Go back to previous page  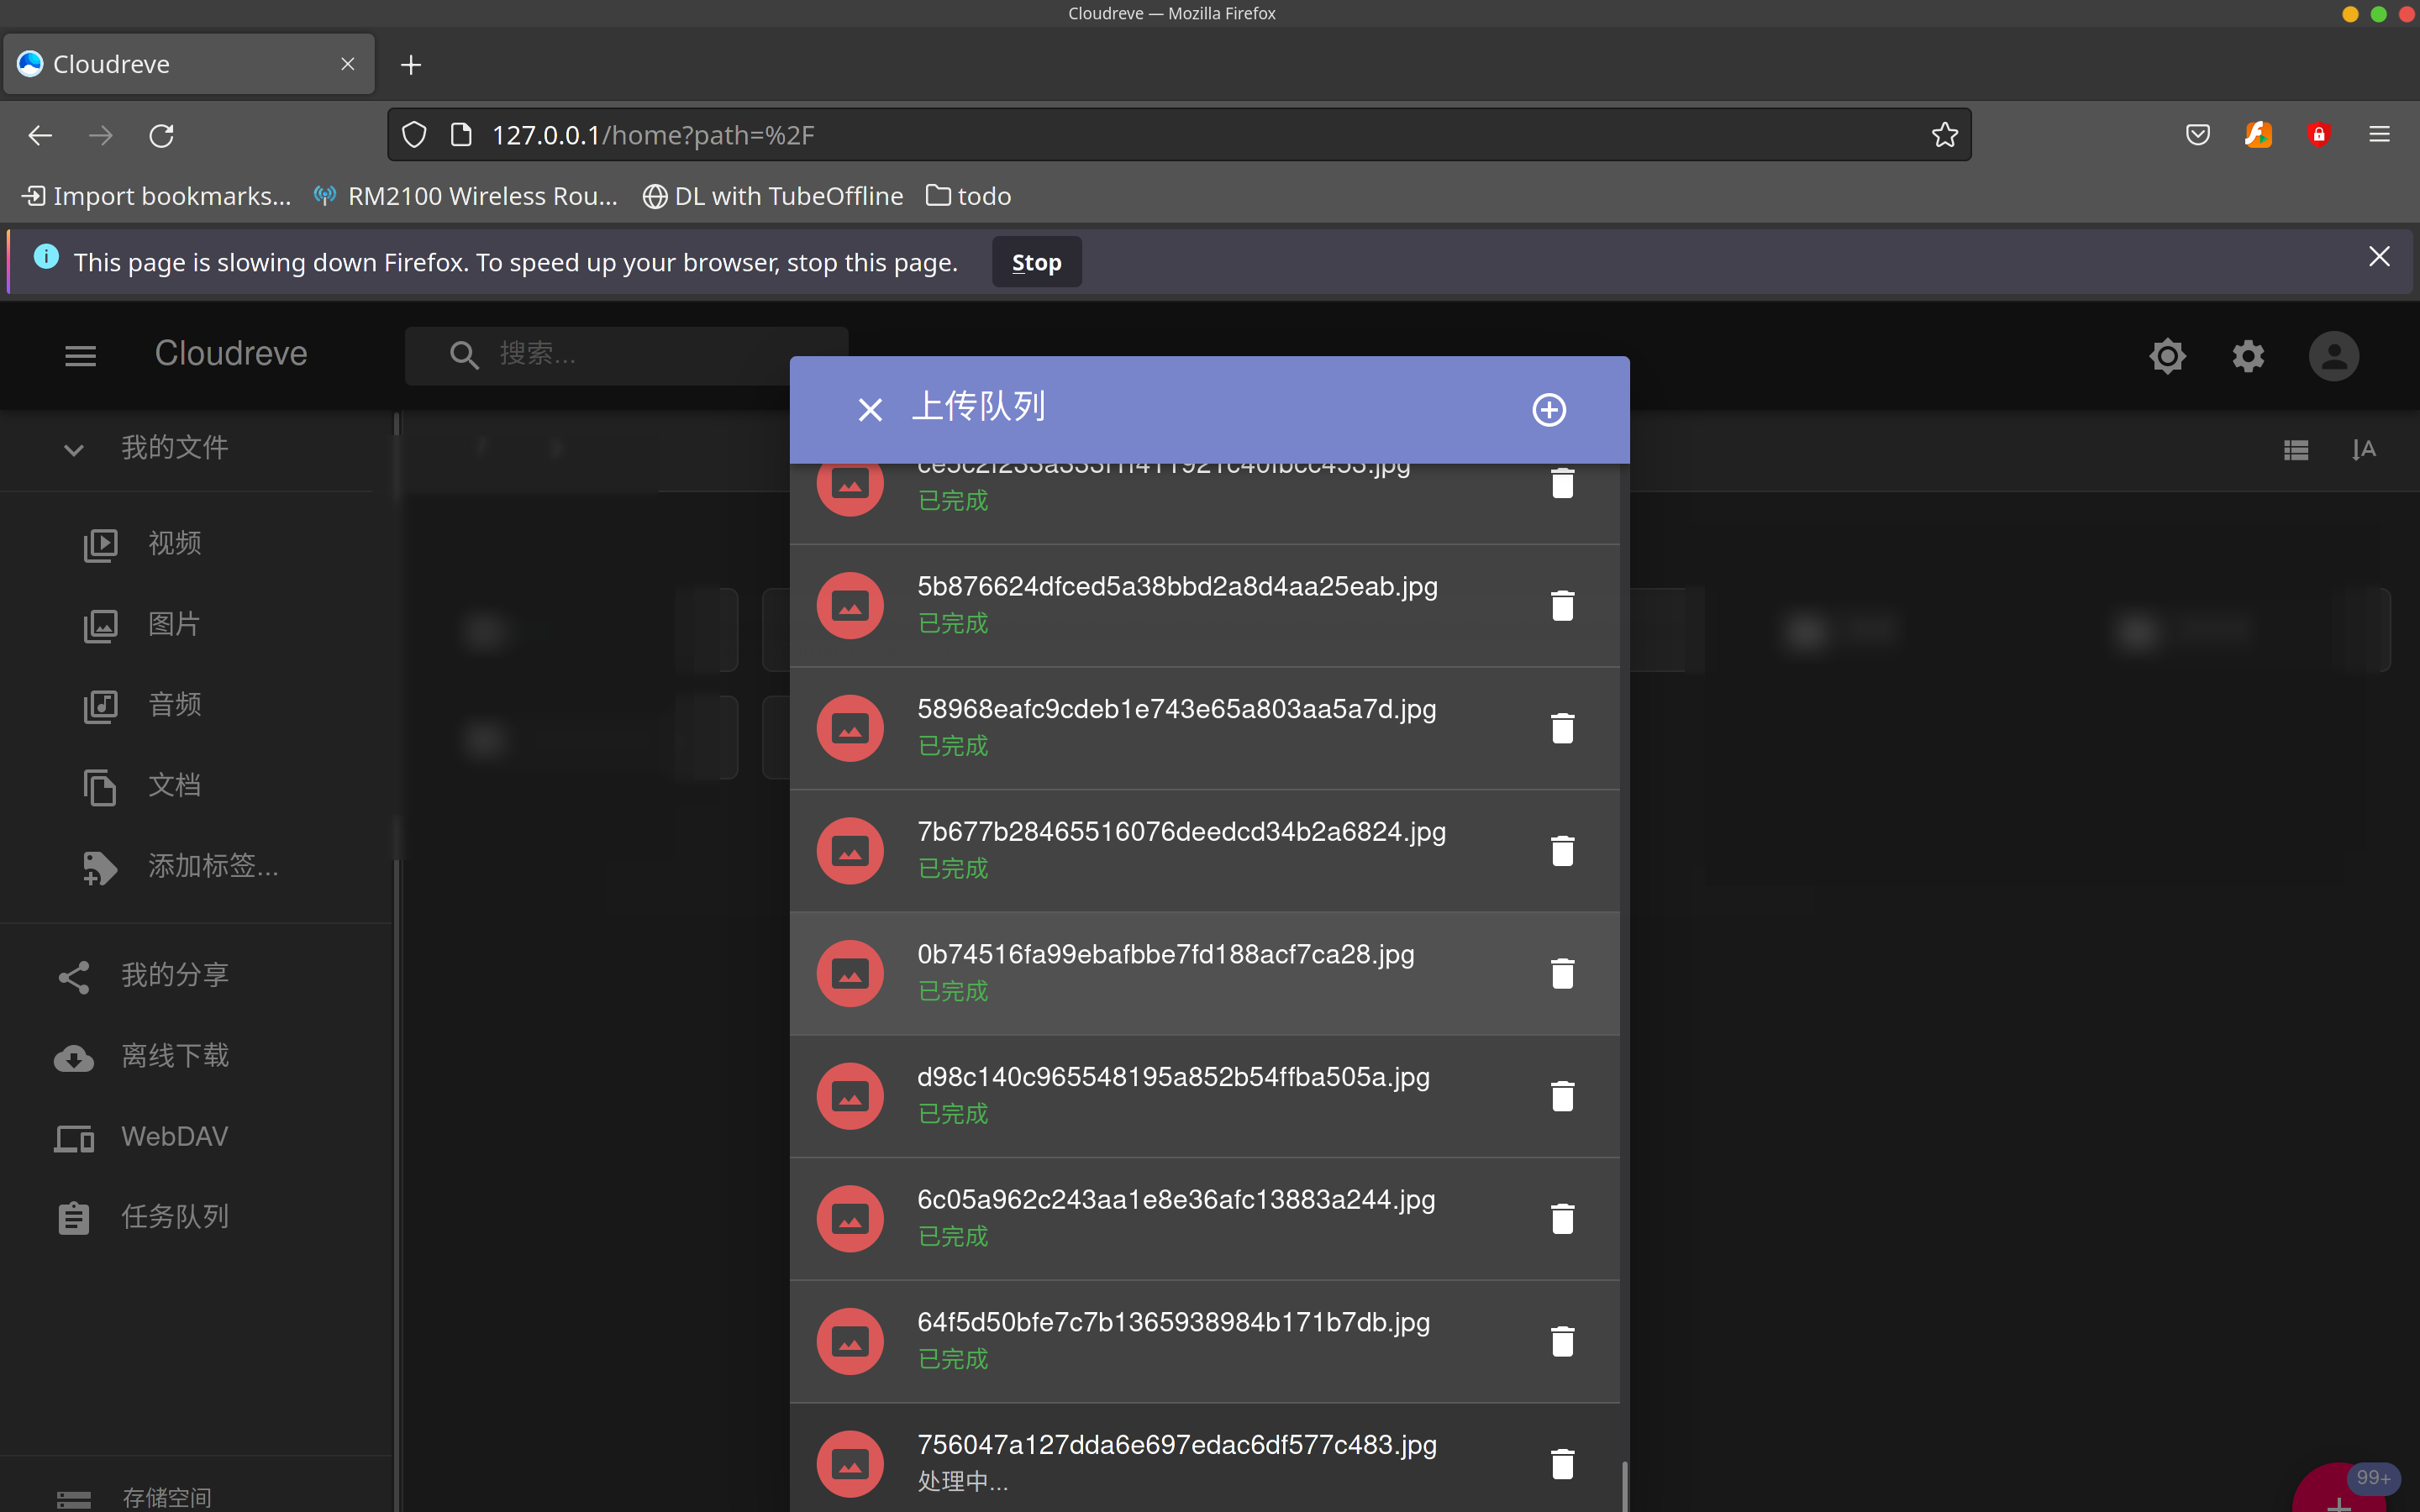[x=40, y=135]
